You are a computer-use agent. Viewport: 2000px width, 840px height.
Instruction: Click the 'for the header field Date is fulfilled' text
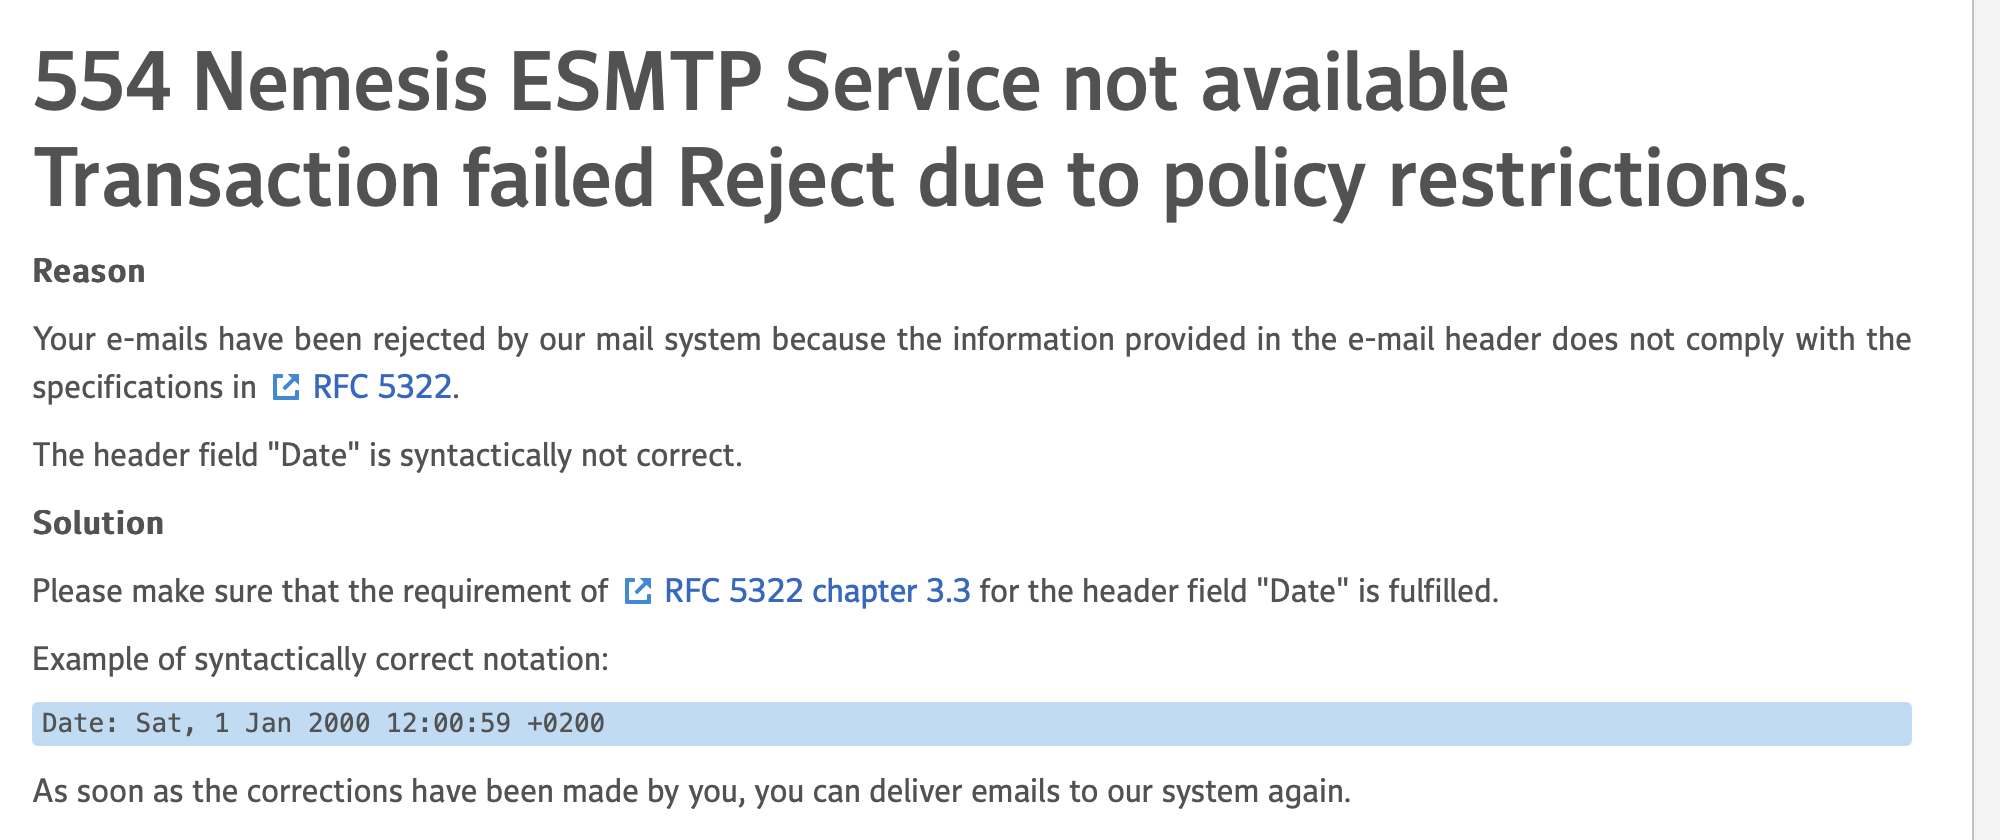pos(1238,591)
